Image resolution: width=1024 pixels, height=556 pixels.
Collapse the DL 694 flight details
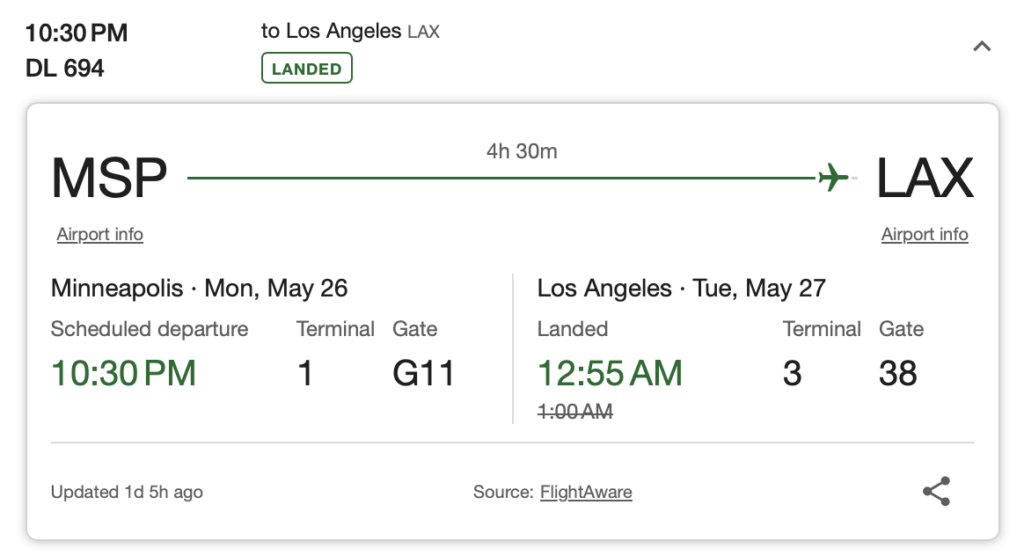coord(982,46)
